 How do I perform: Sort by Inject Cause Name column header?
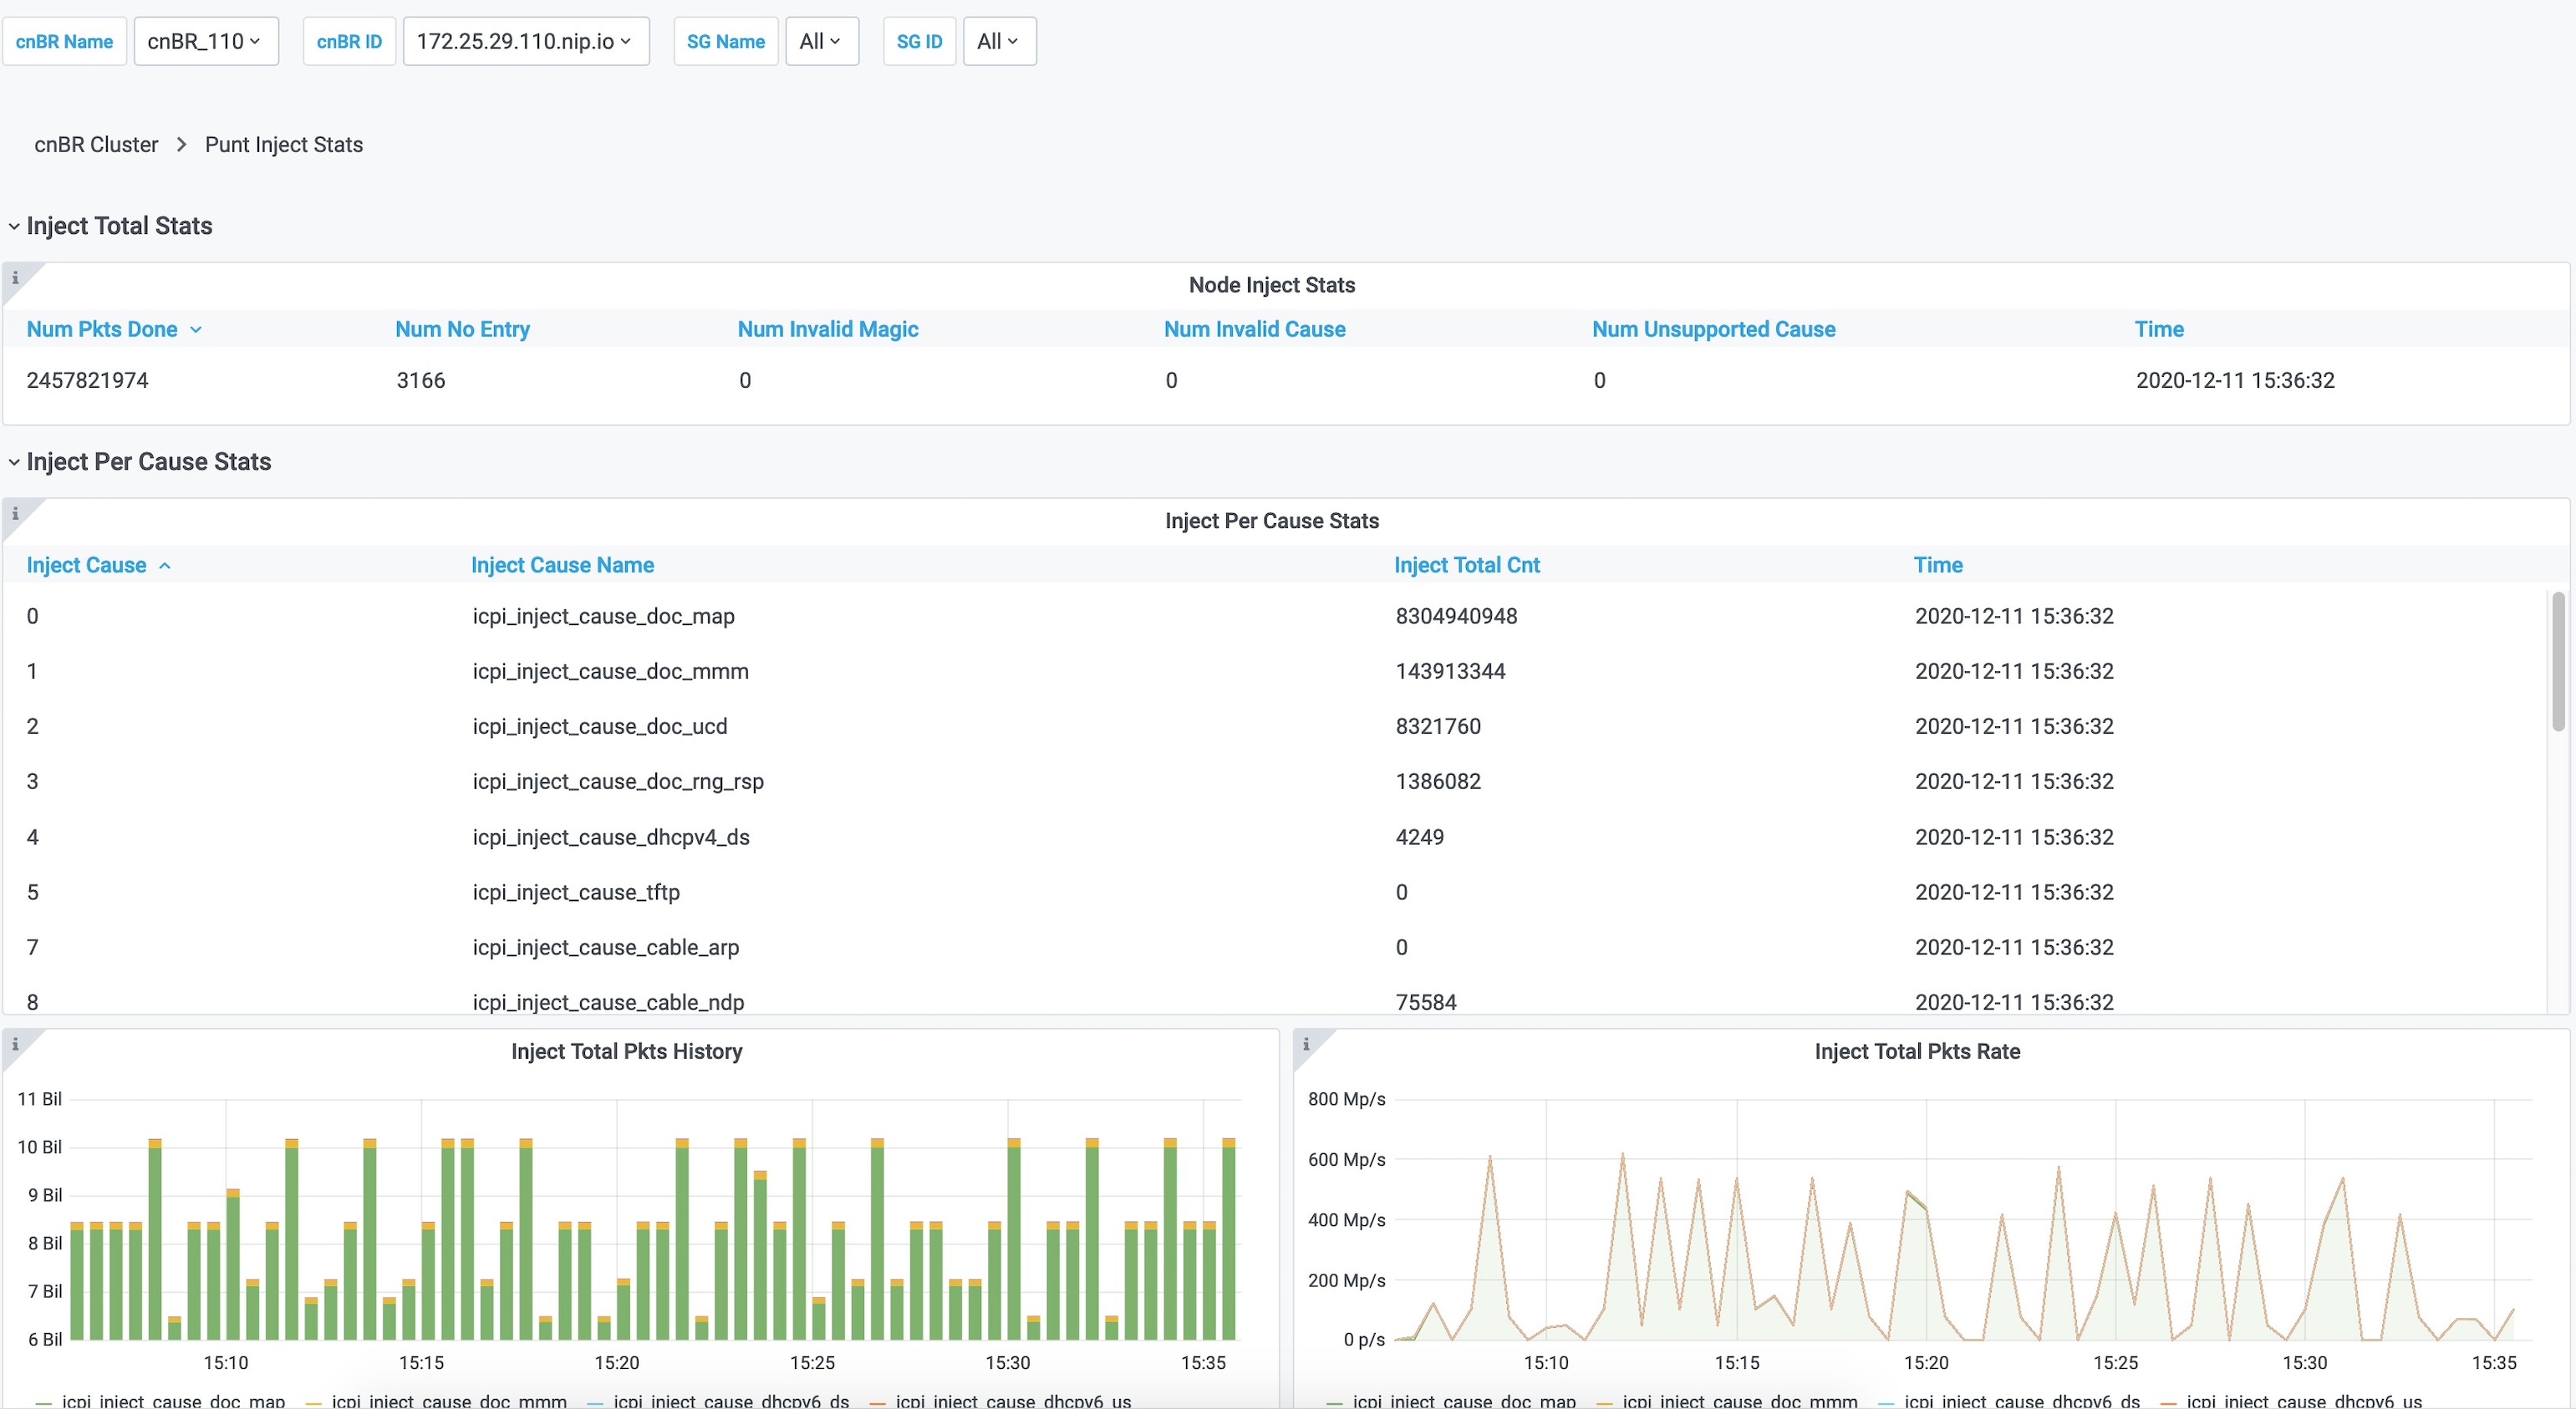[x=563, y=565]
